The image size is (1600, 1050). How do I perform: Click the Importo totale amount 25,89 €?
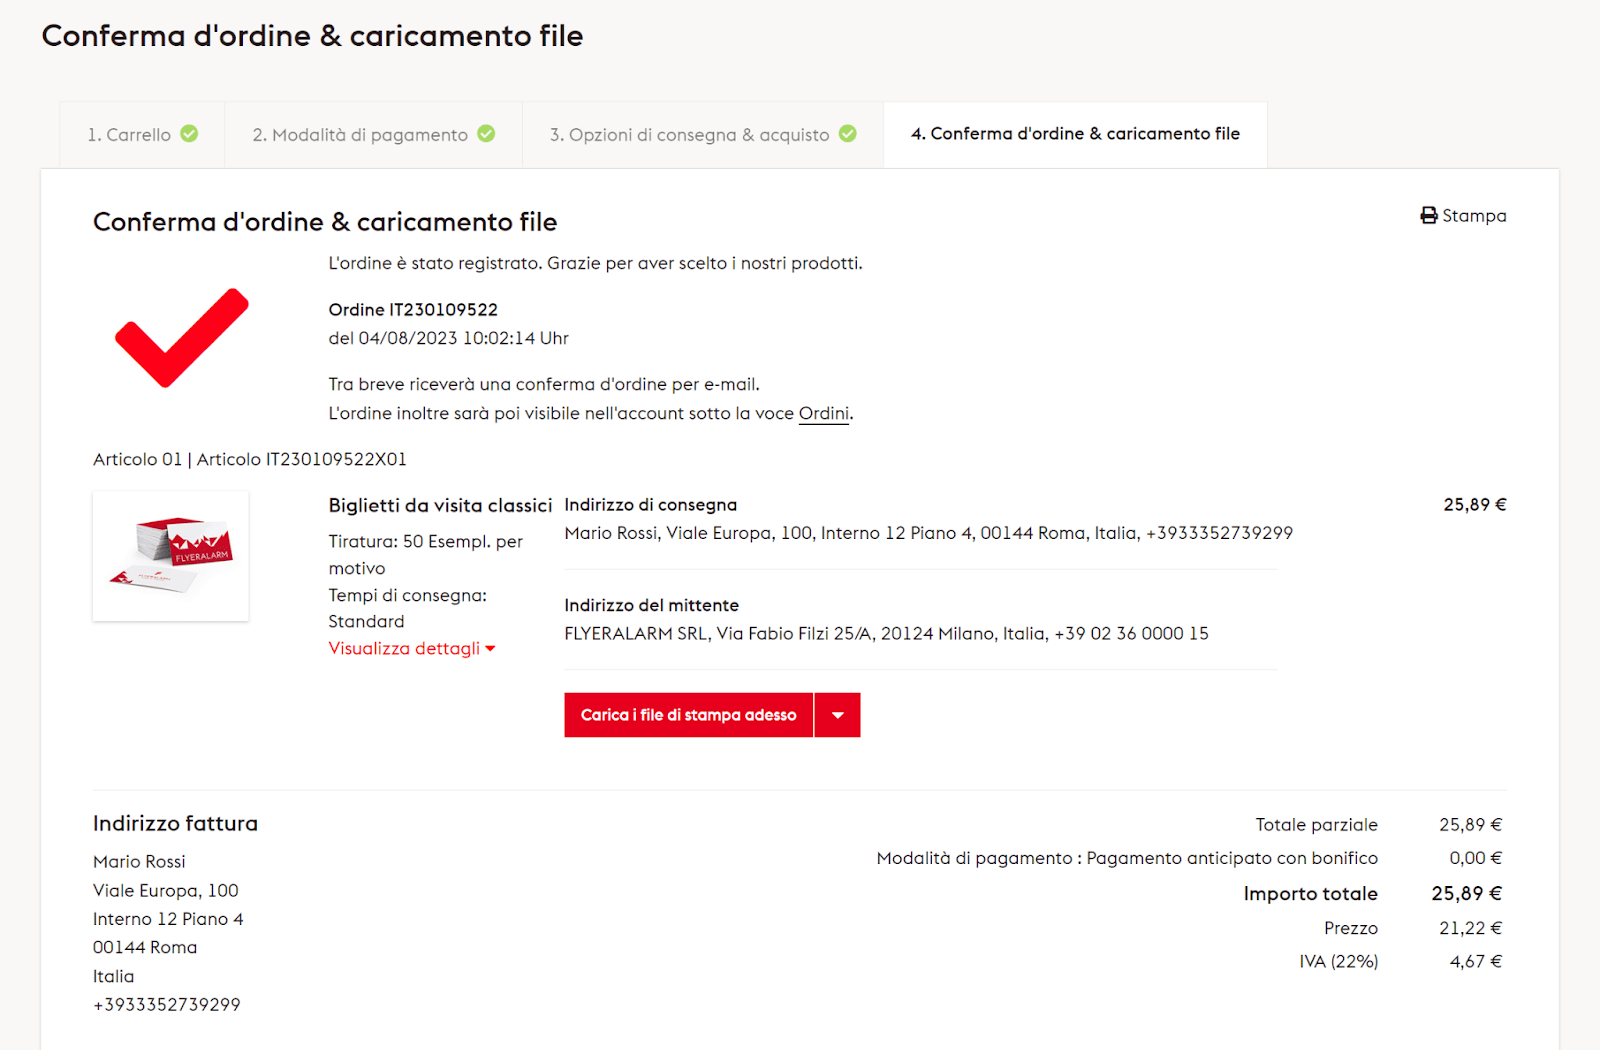[x=1466, y=893]
